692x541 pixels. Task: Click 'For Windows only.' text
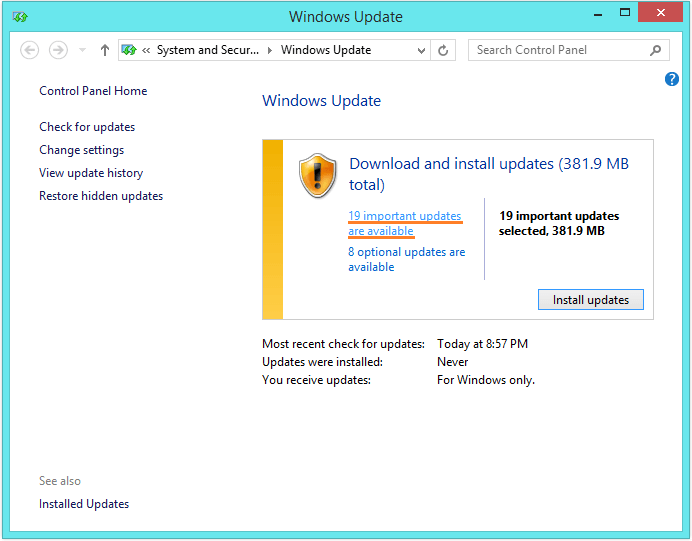point(485,380)
